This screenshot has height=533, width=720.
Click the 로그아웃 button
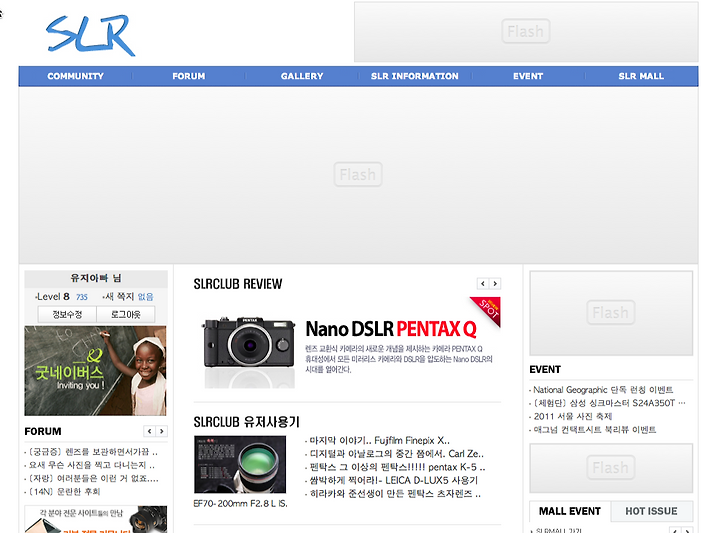(126, 314)
